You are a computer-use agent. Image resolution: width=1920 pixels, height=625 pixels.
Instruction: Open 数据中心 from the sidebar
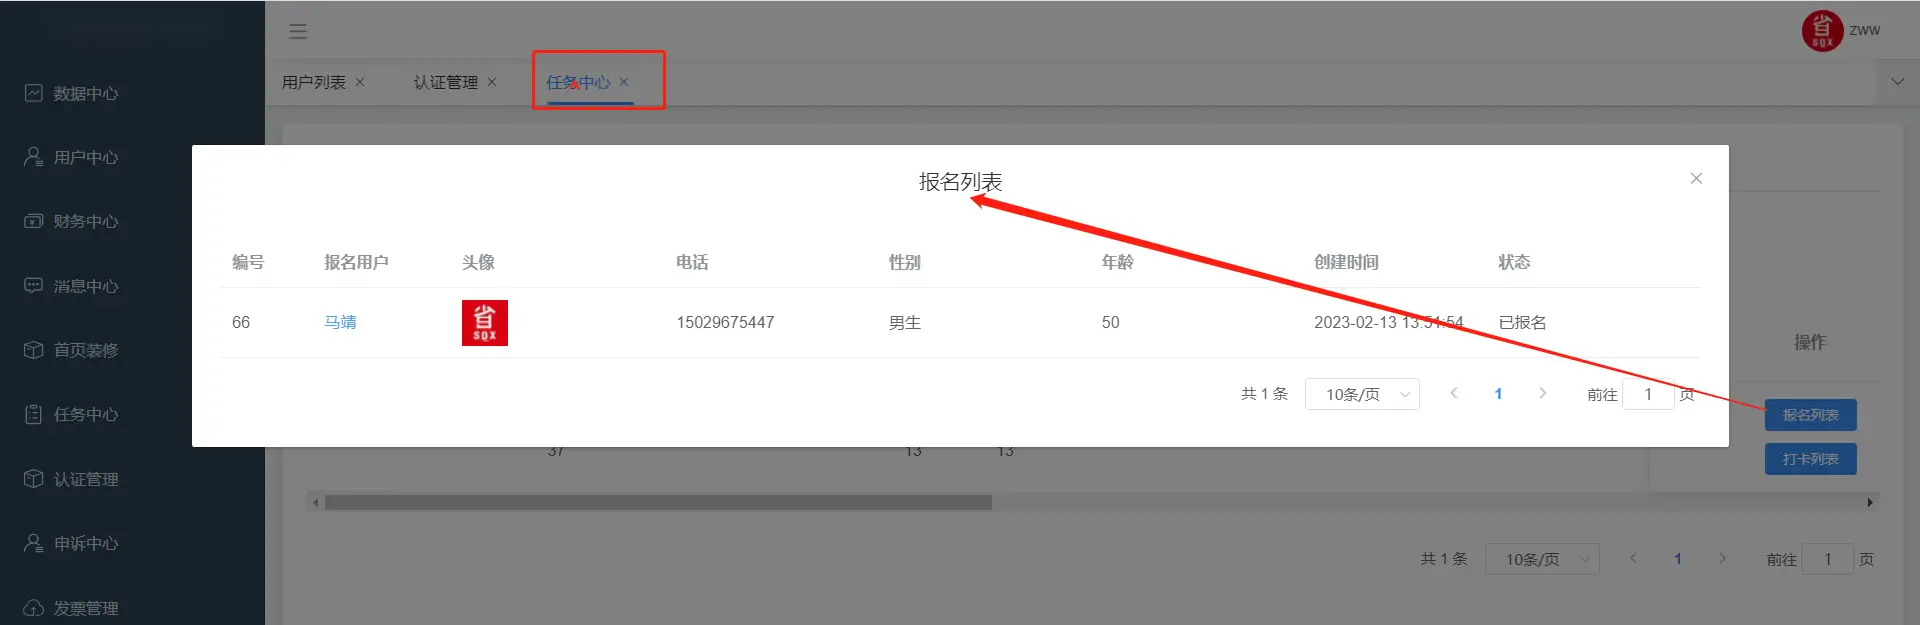click(85, 94)
